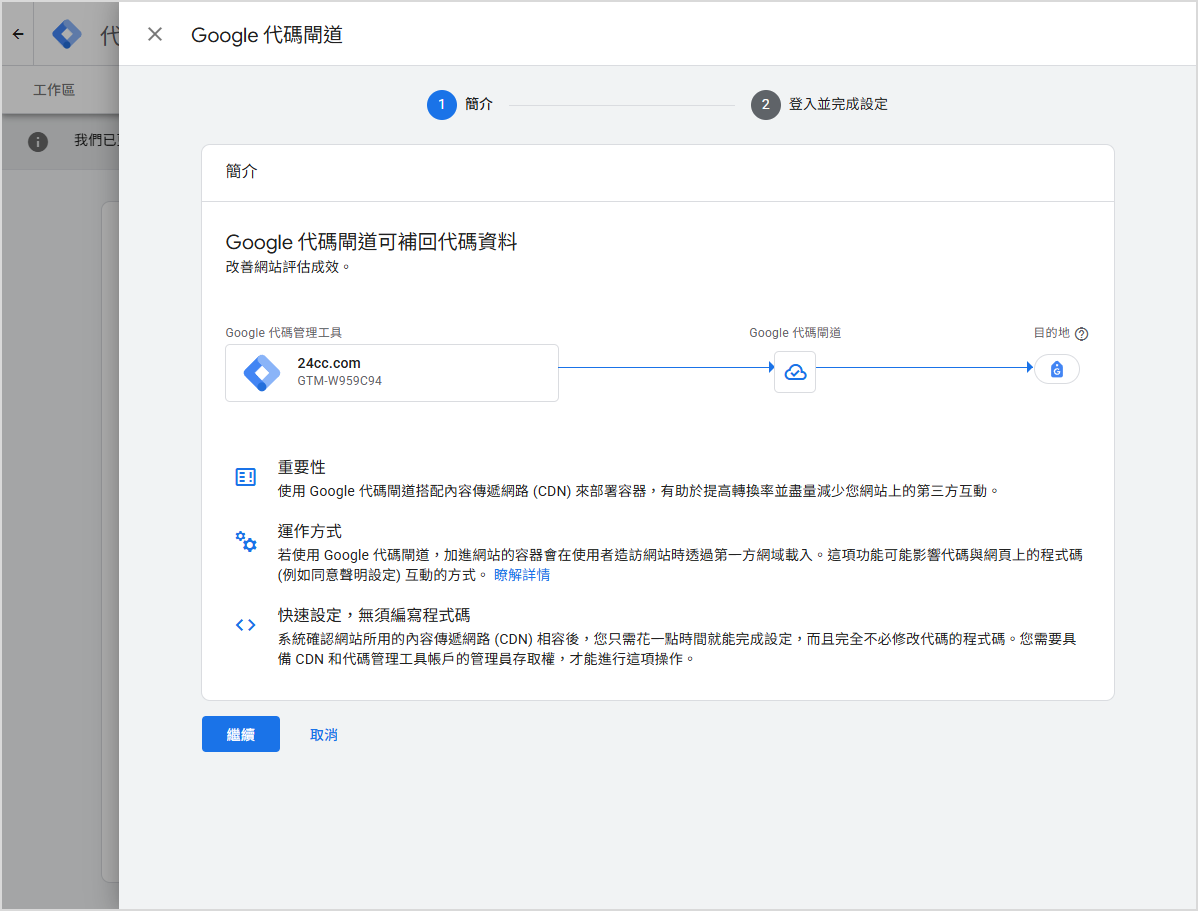The width and height of the screenshot is (1198, 911).
Task: Open the 瞭解詳情 link
Action: click(522, 575)
